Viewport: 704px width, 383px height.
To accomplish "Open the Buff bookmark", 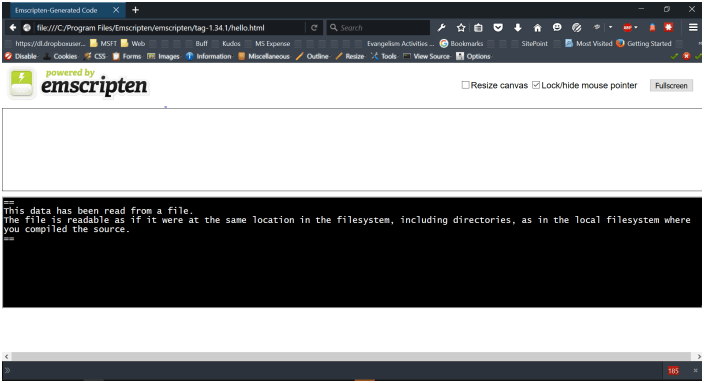I will [197, 44].
